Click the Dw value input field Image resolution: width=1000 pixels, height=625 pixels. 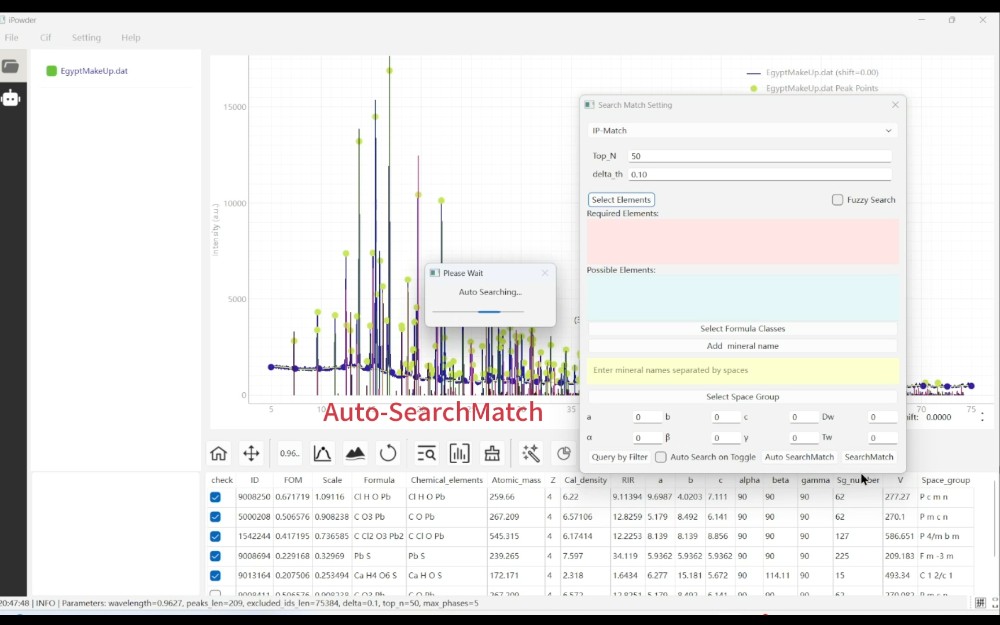point(882,417)
